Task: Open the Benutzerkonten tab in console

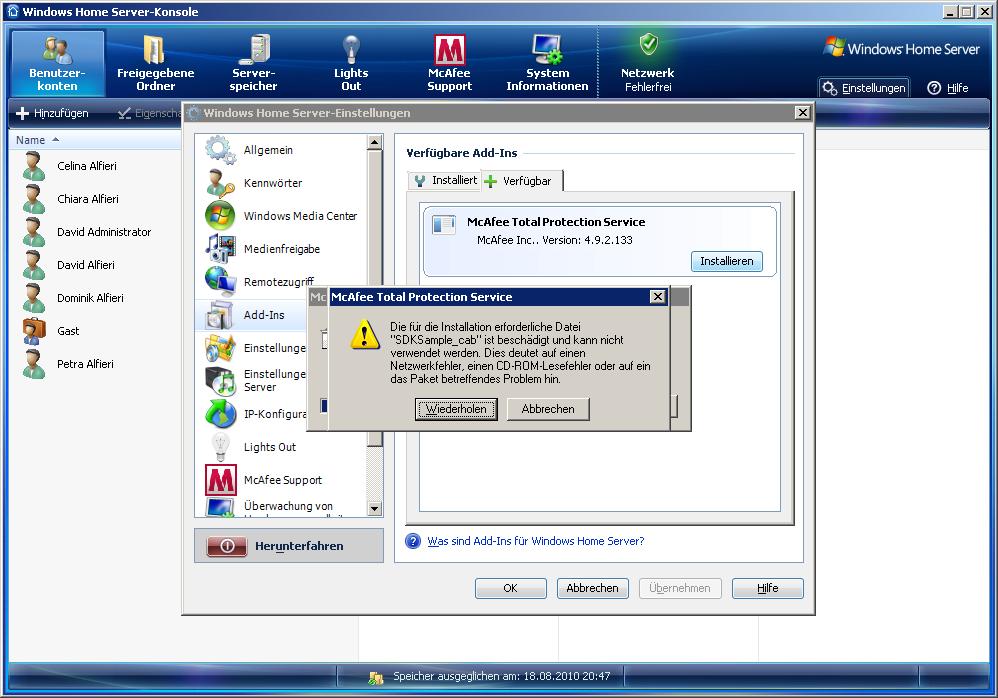Action: (57, 64)
